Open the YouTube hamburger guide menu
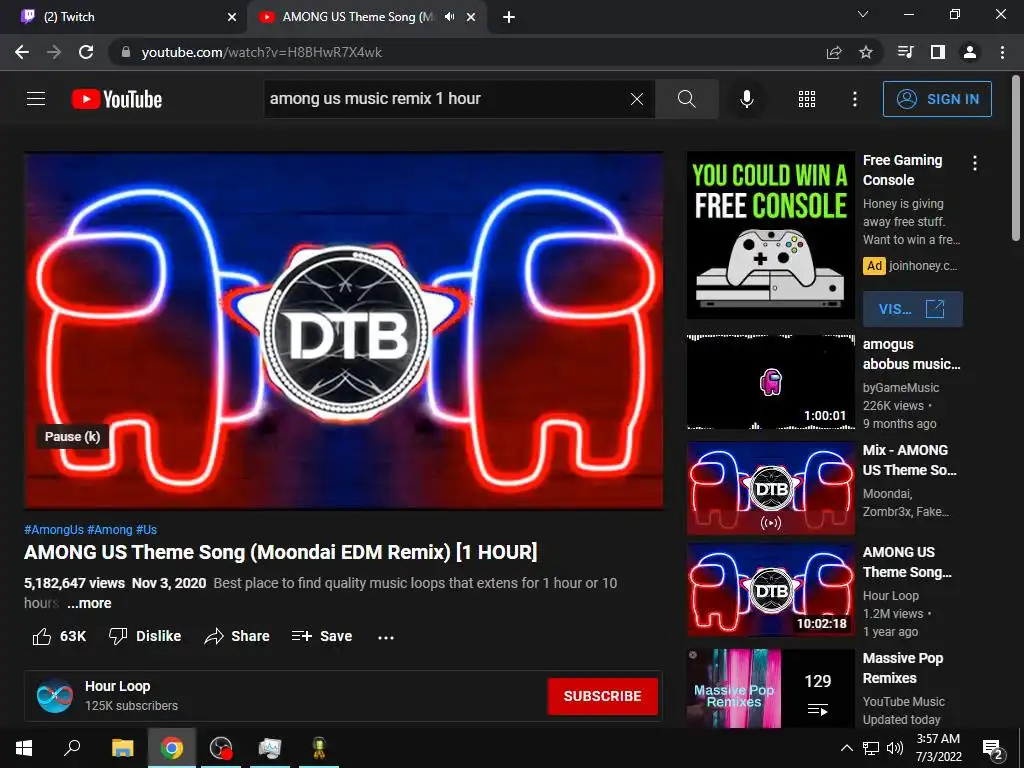The image size is (1024, 768). [x=36, y=99]
